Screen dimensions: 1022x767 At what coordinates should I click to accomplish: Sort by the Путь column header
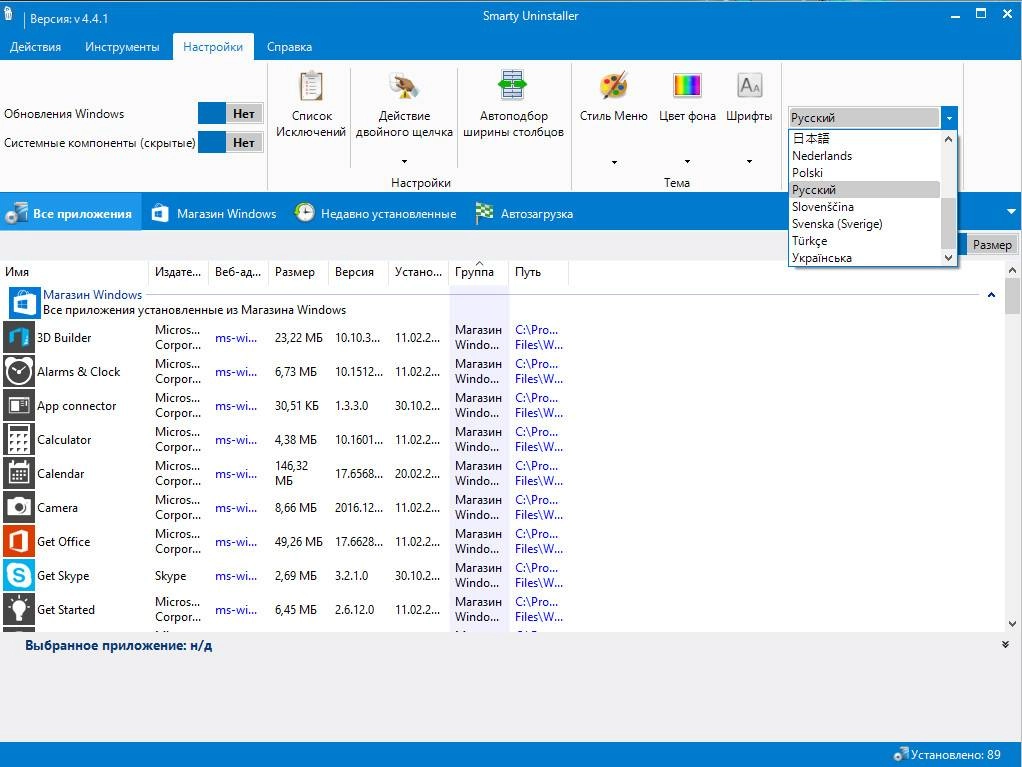point(538,272)
